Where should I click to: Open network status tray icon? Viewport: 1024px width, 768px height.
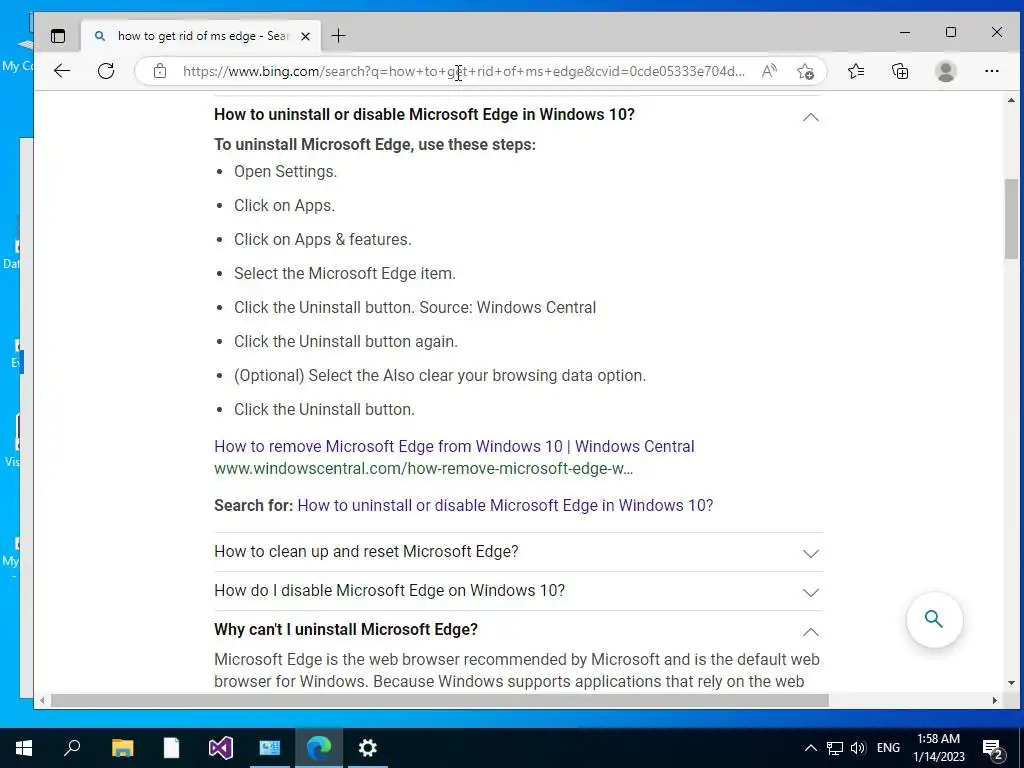(x=835, y=748)
